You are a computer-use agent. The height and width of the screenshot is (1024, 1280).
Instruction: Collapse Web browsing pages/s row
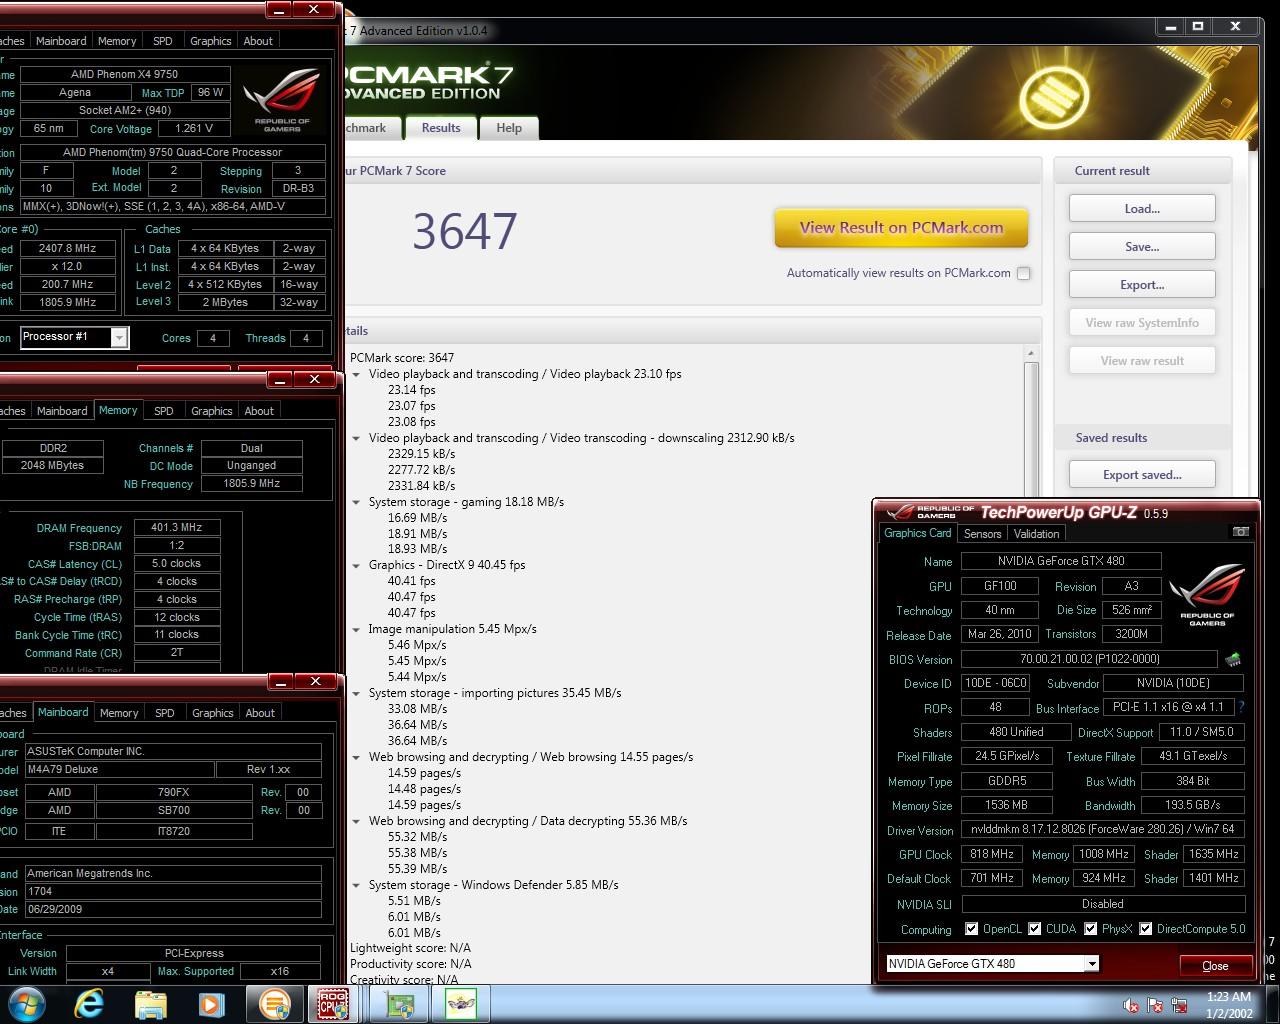pyautogui.click(x=356, y=757)
